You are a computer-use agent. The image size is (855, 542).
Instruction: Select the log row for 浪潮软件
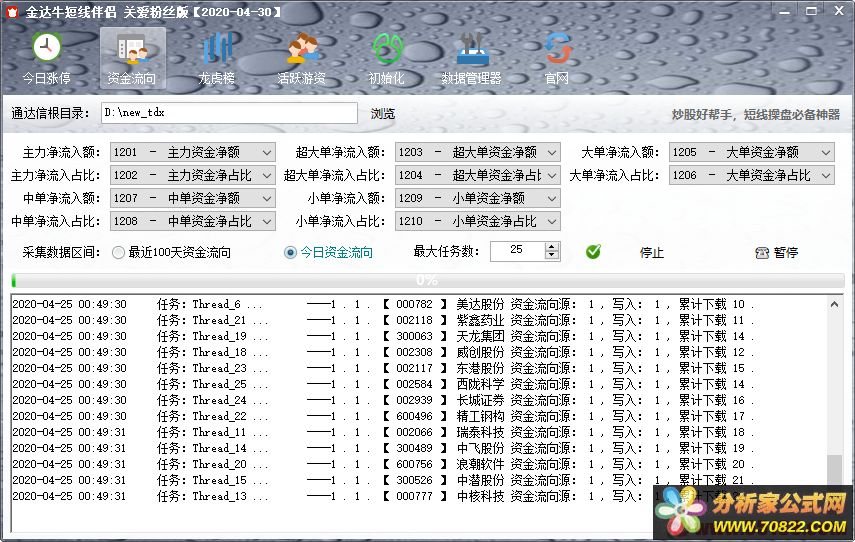click(383, 464)
